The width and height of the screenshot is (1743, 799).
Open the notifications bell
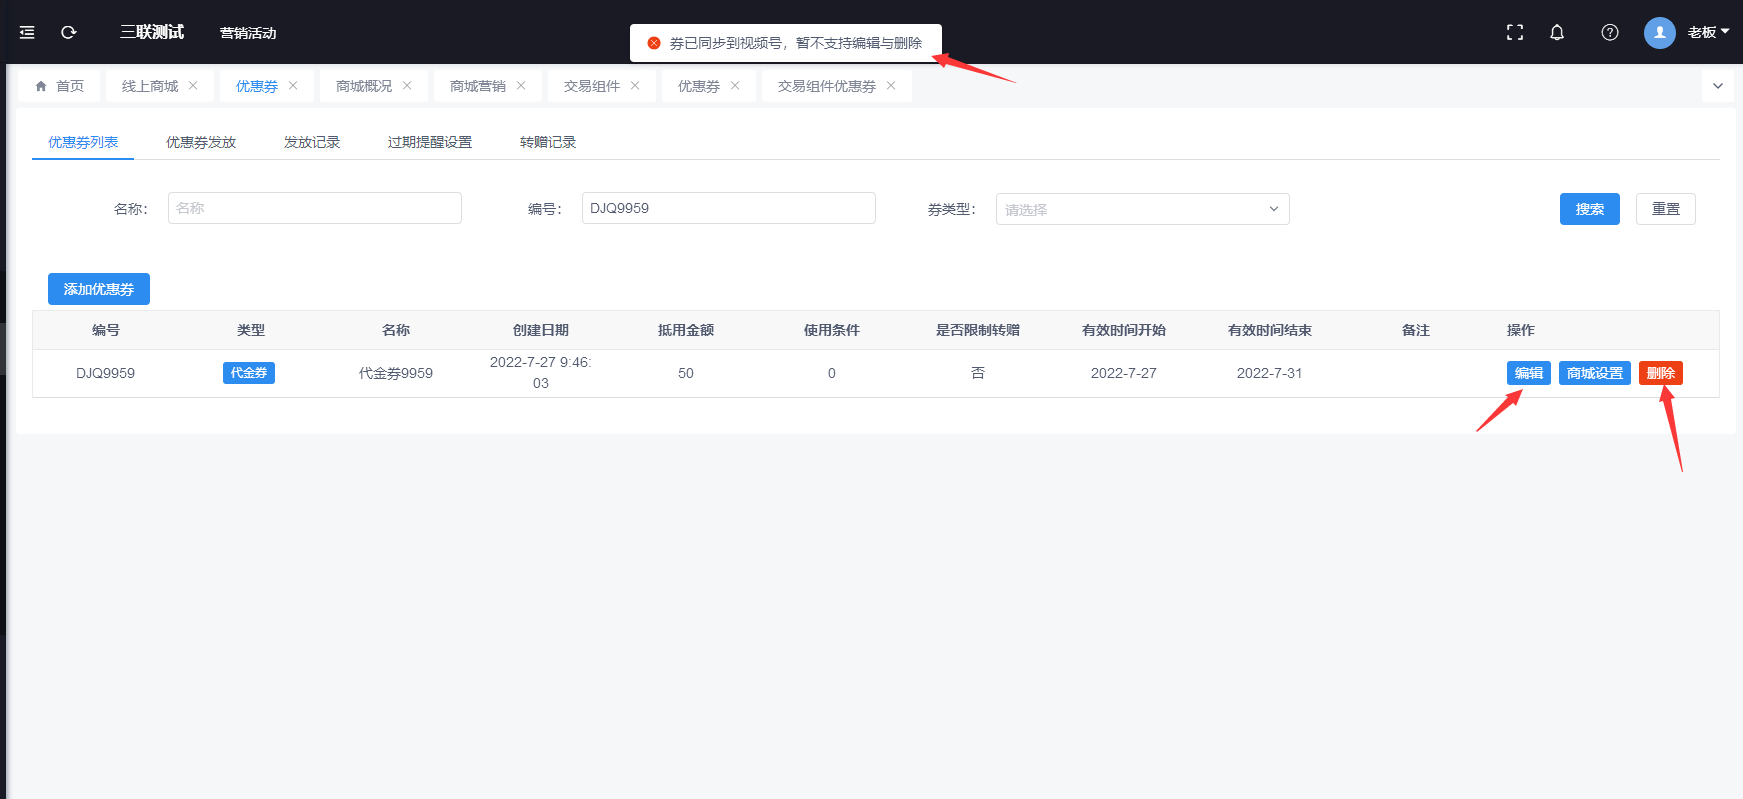(1557, 32)
